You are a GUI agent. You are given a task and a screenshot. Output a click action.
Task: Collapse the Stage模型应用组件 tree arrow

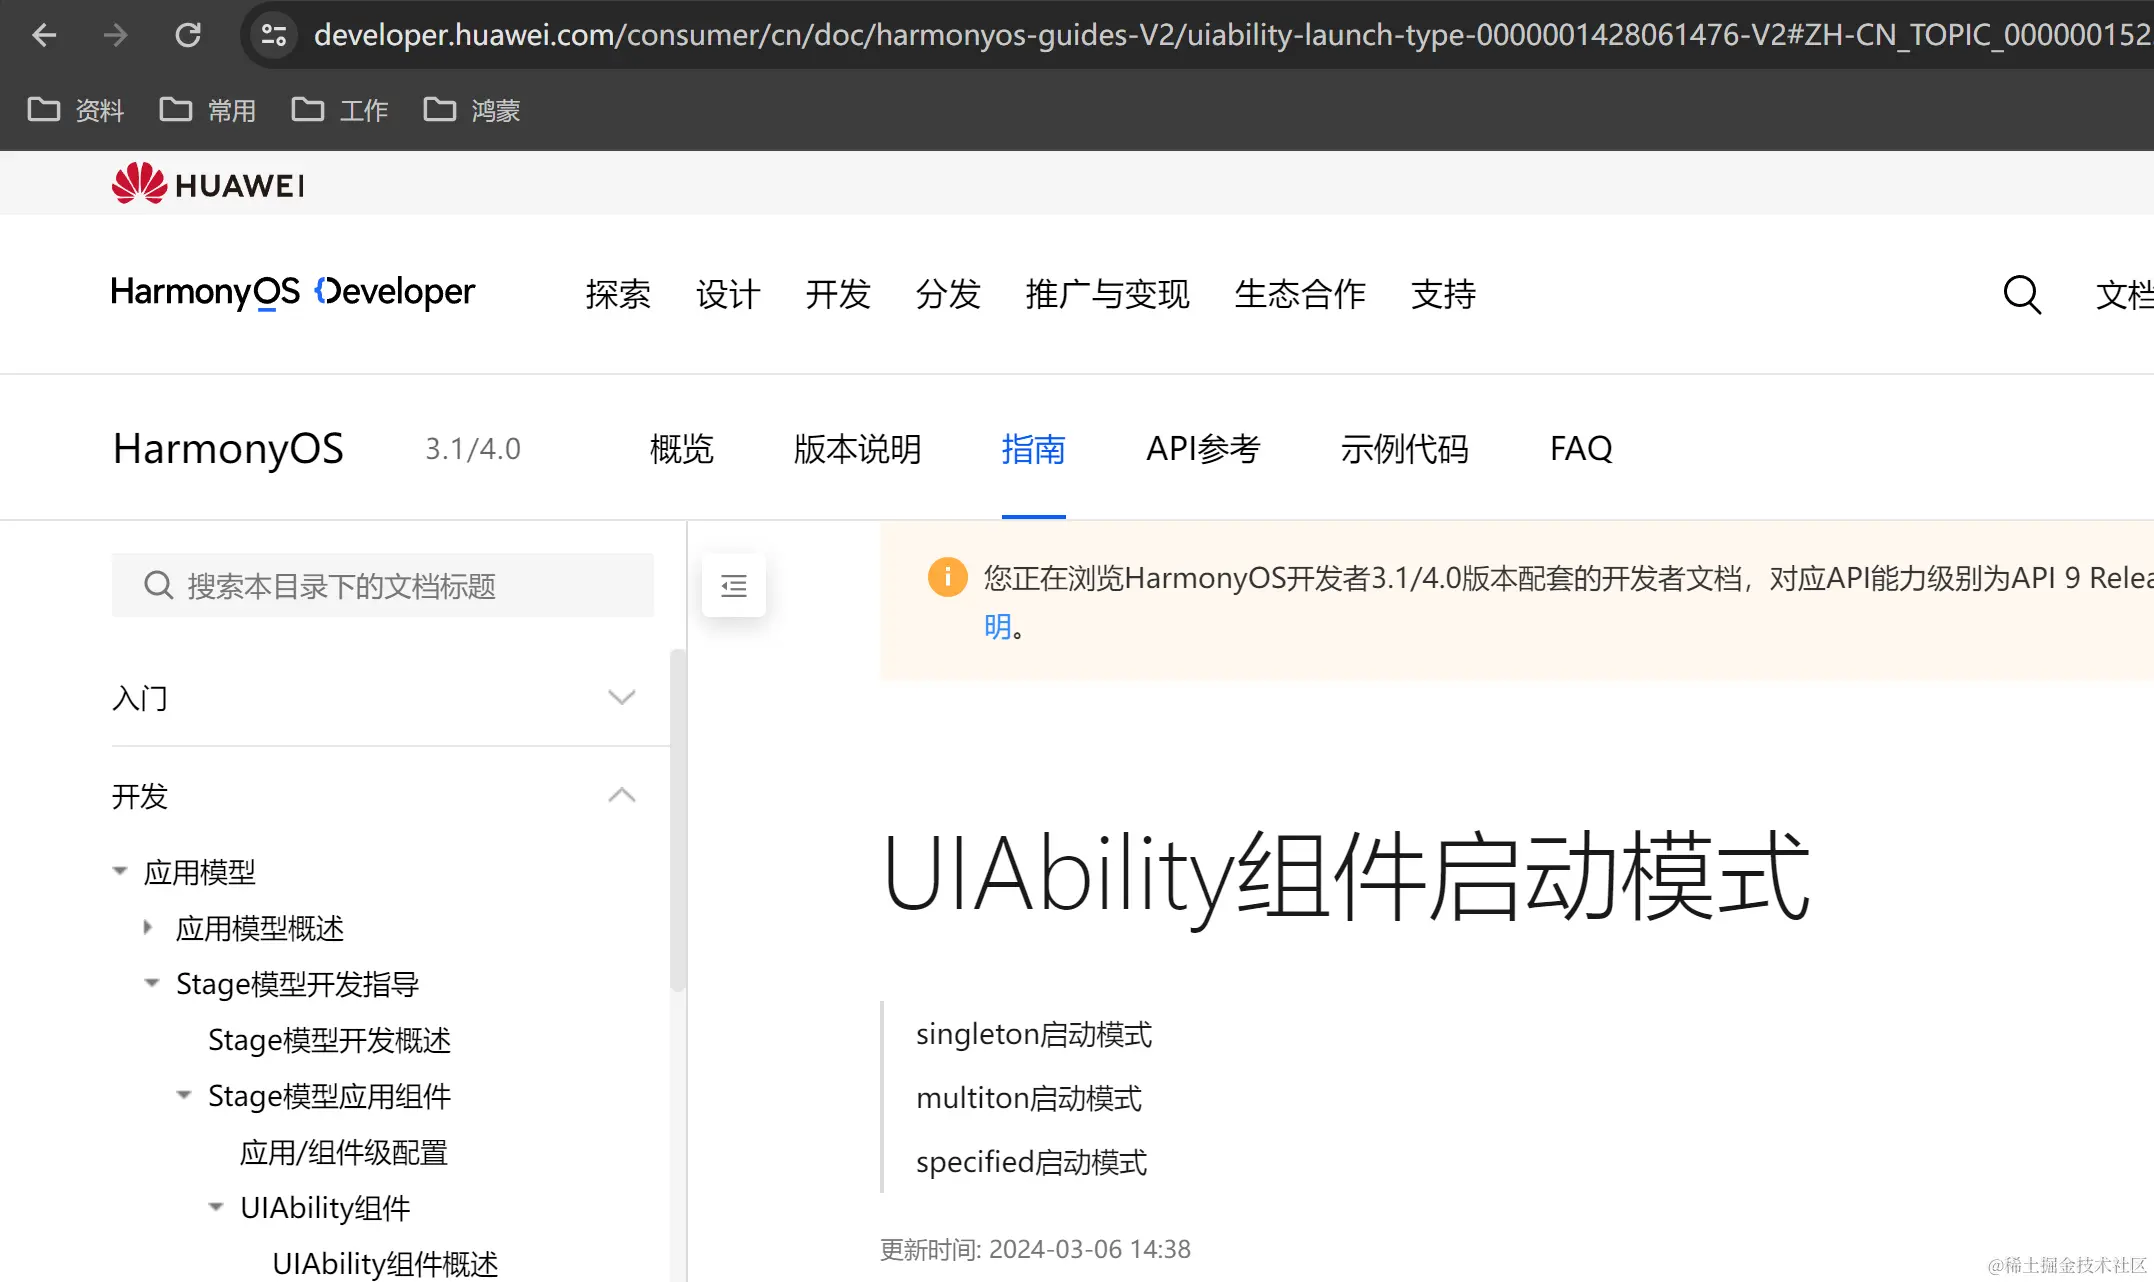tap(184, 1095)
